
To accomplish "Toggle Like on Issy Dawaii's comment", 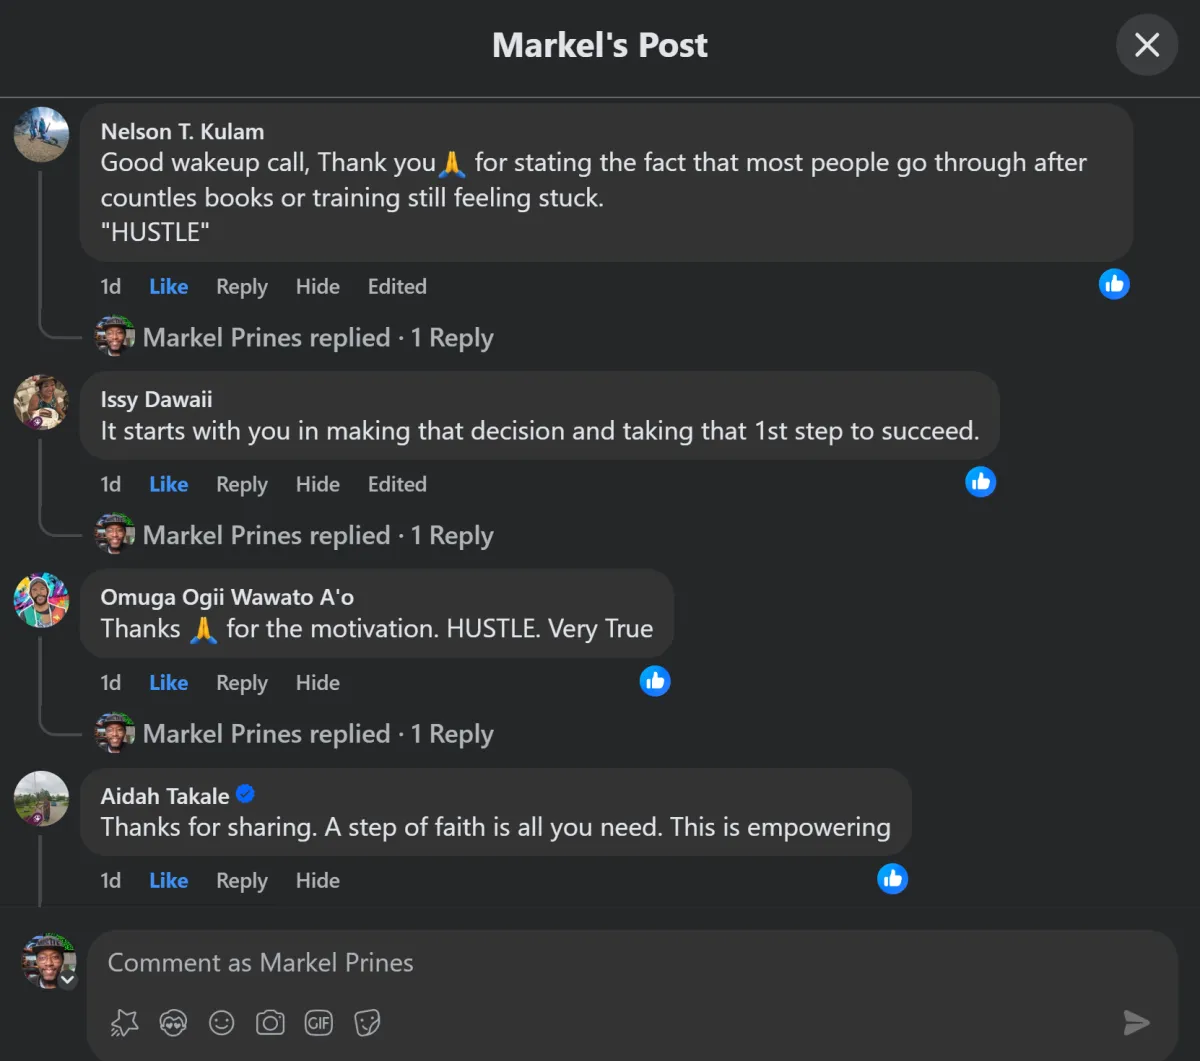I will coord(168,484).
